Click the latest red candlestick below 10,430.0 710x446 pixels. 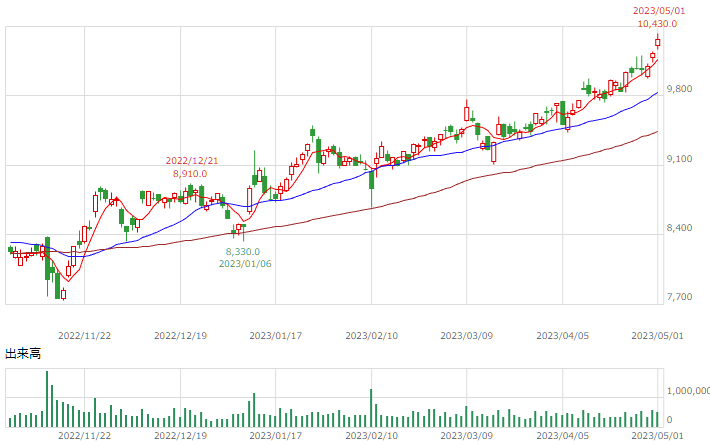pos(657,42)
